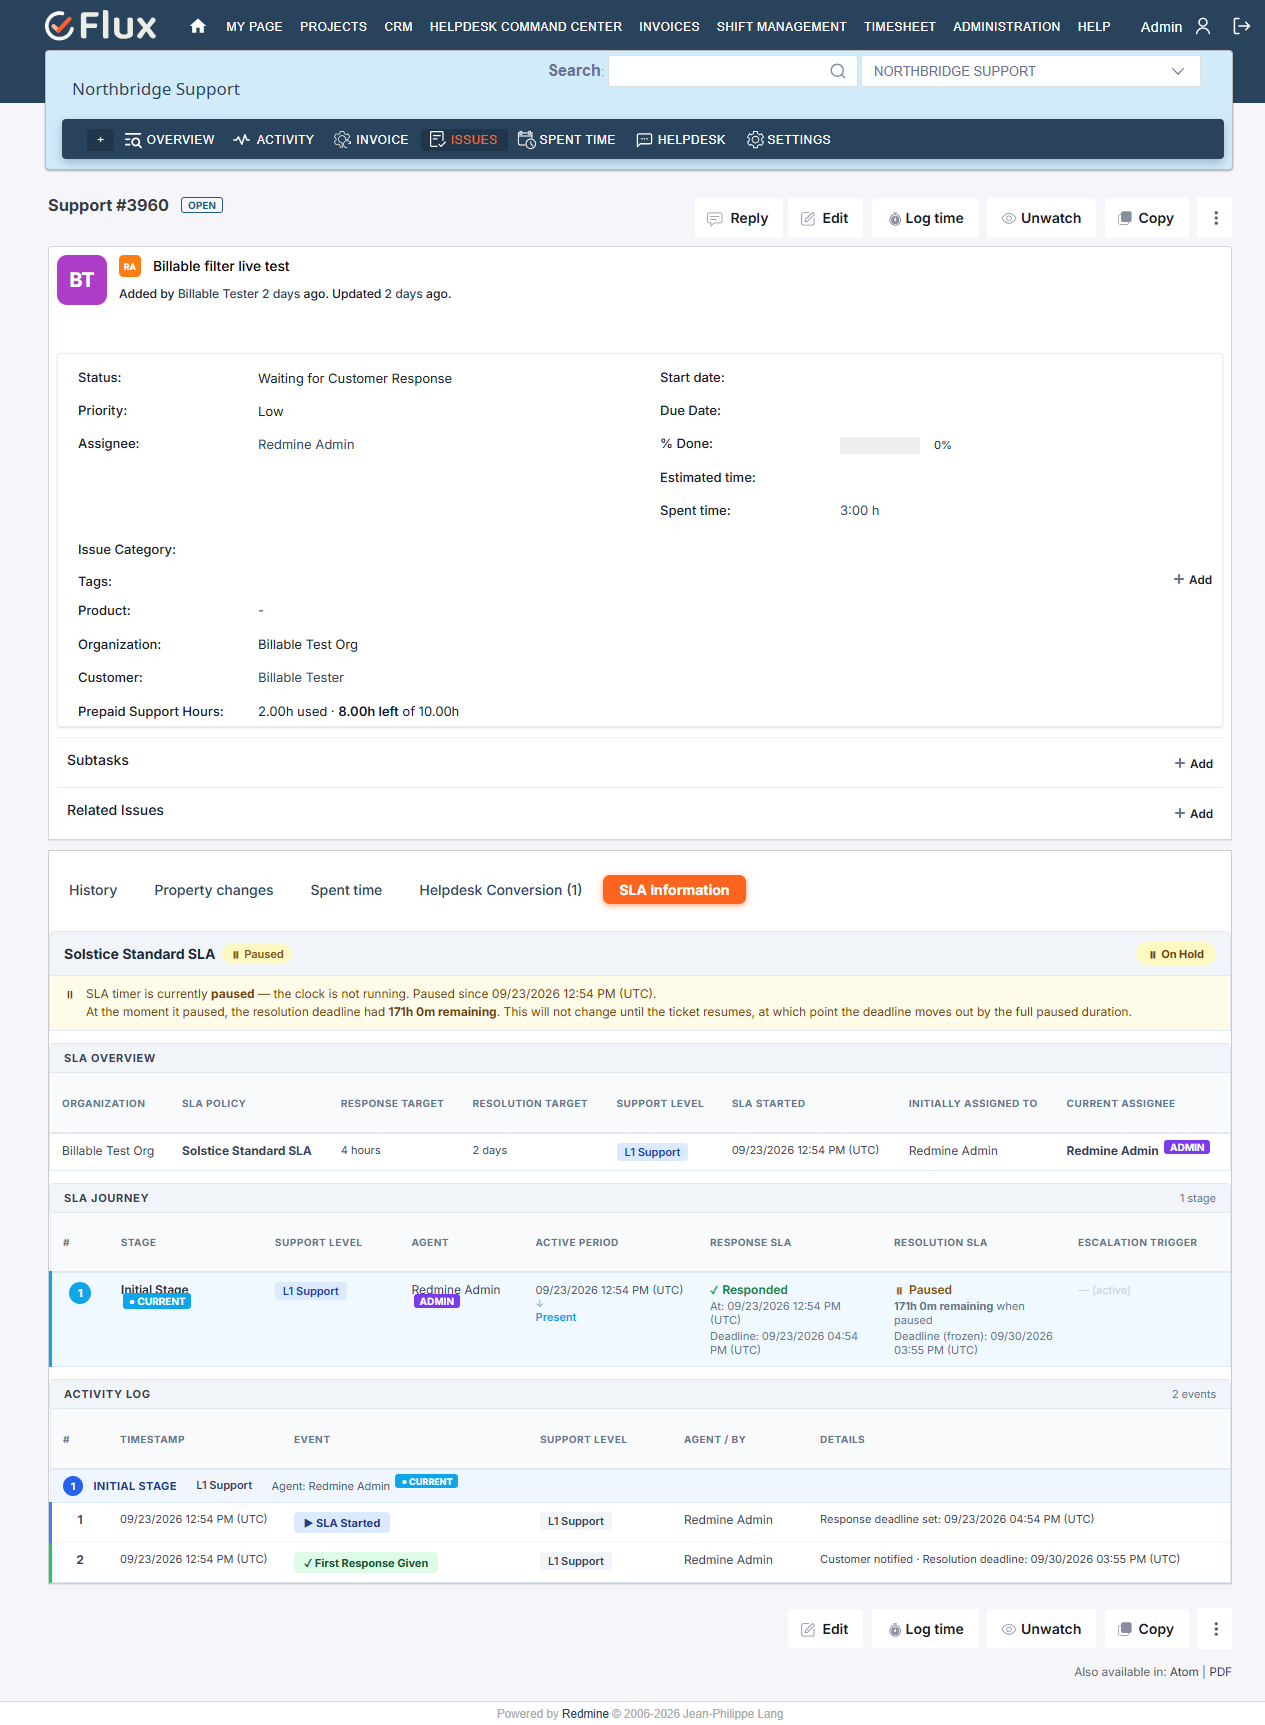Screen dimensions: 1265x1725
Task: Open the Invoice project tab
Action: [x=371, y=140]
